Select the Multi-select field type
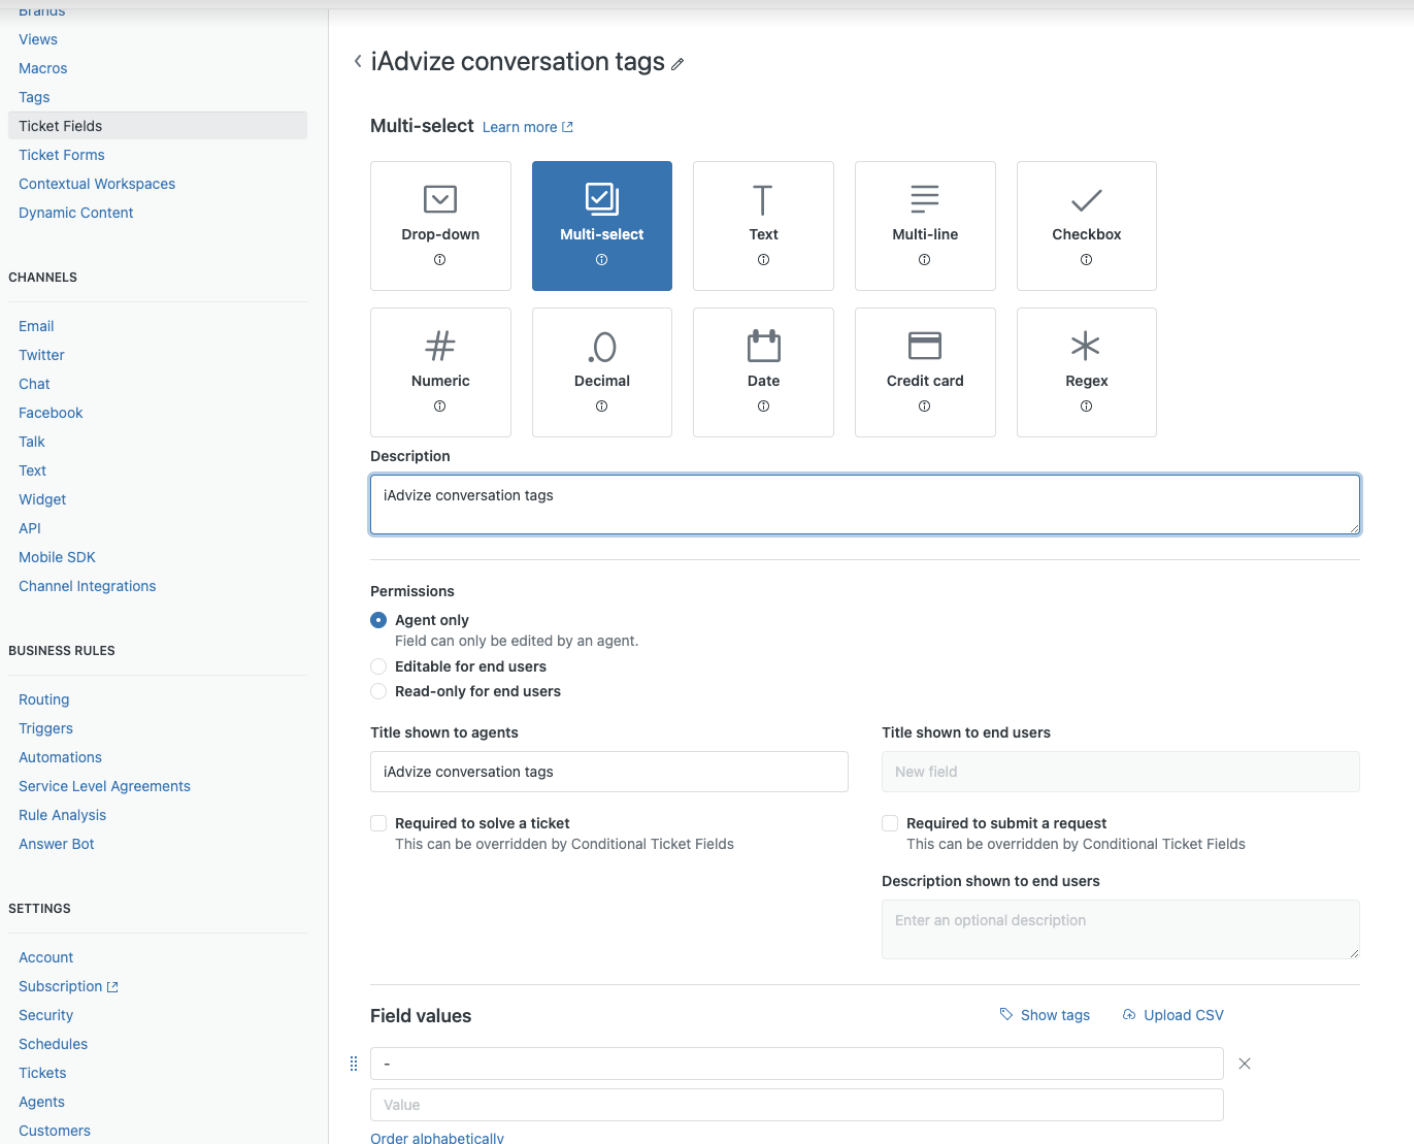This screenshot has width=1414, height=1144. [x=602, y=226]
